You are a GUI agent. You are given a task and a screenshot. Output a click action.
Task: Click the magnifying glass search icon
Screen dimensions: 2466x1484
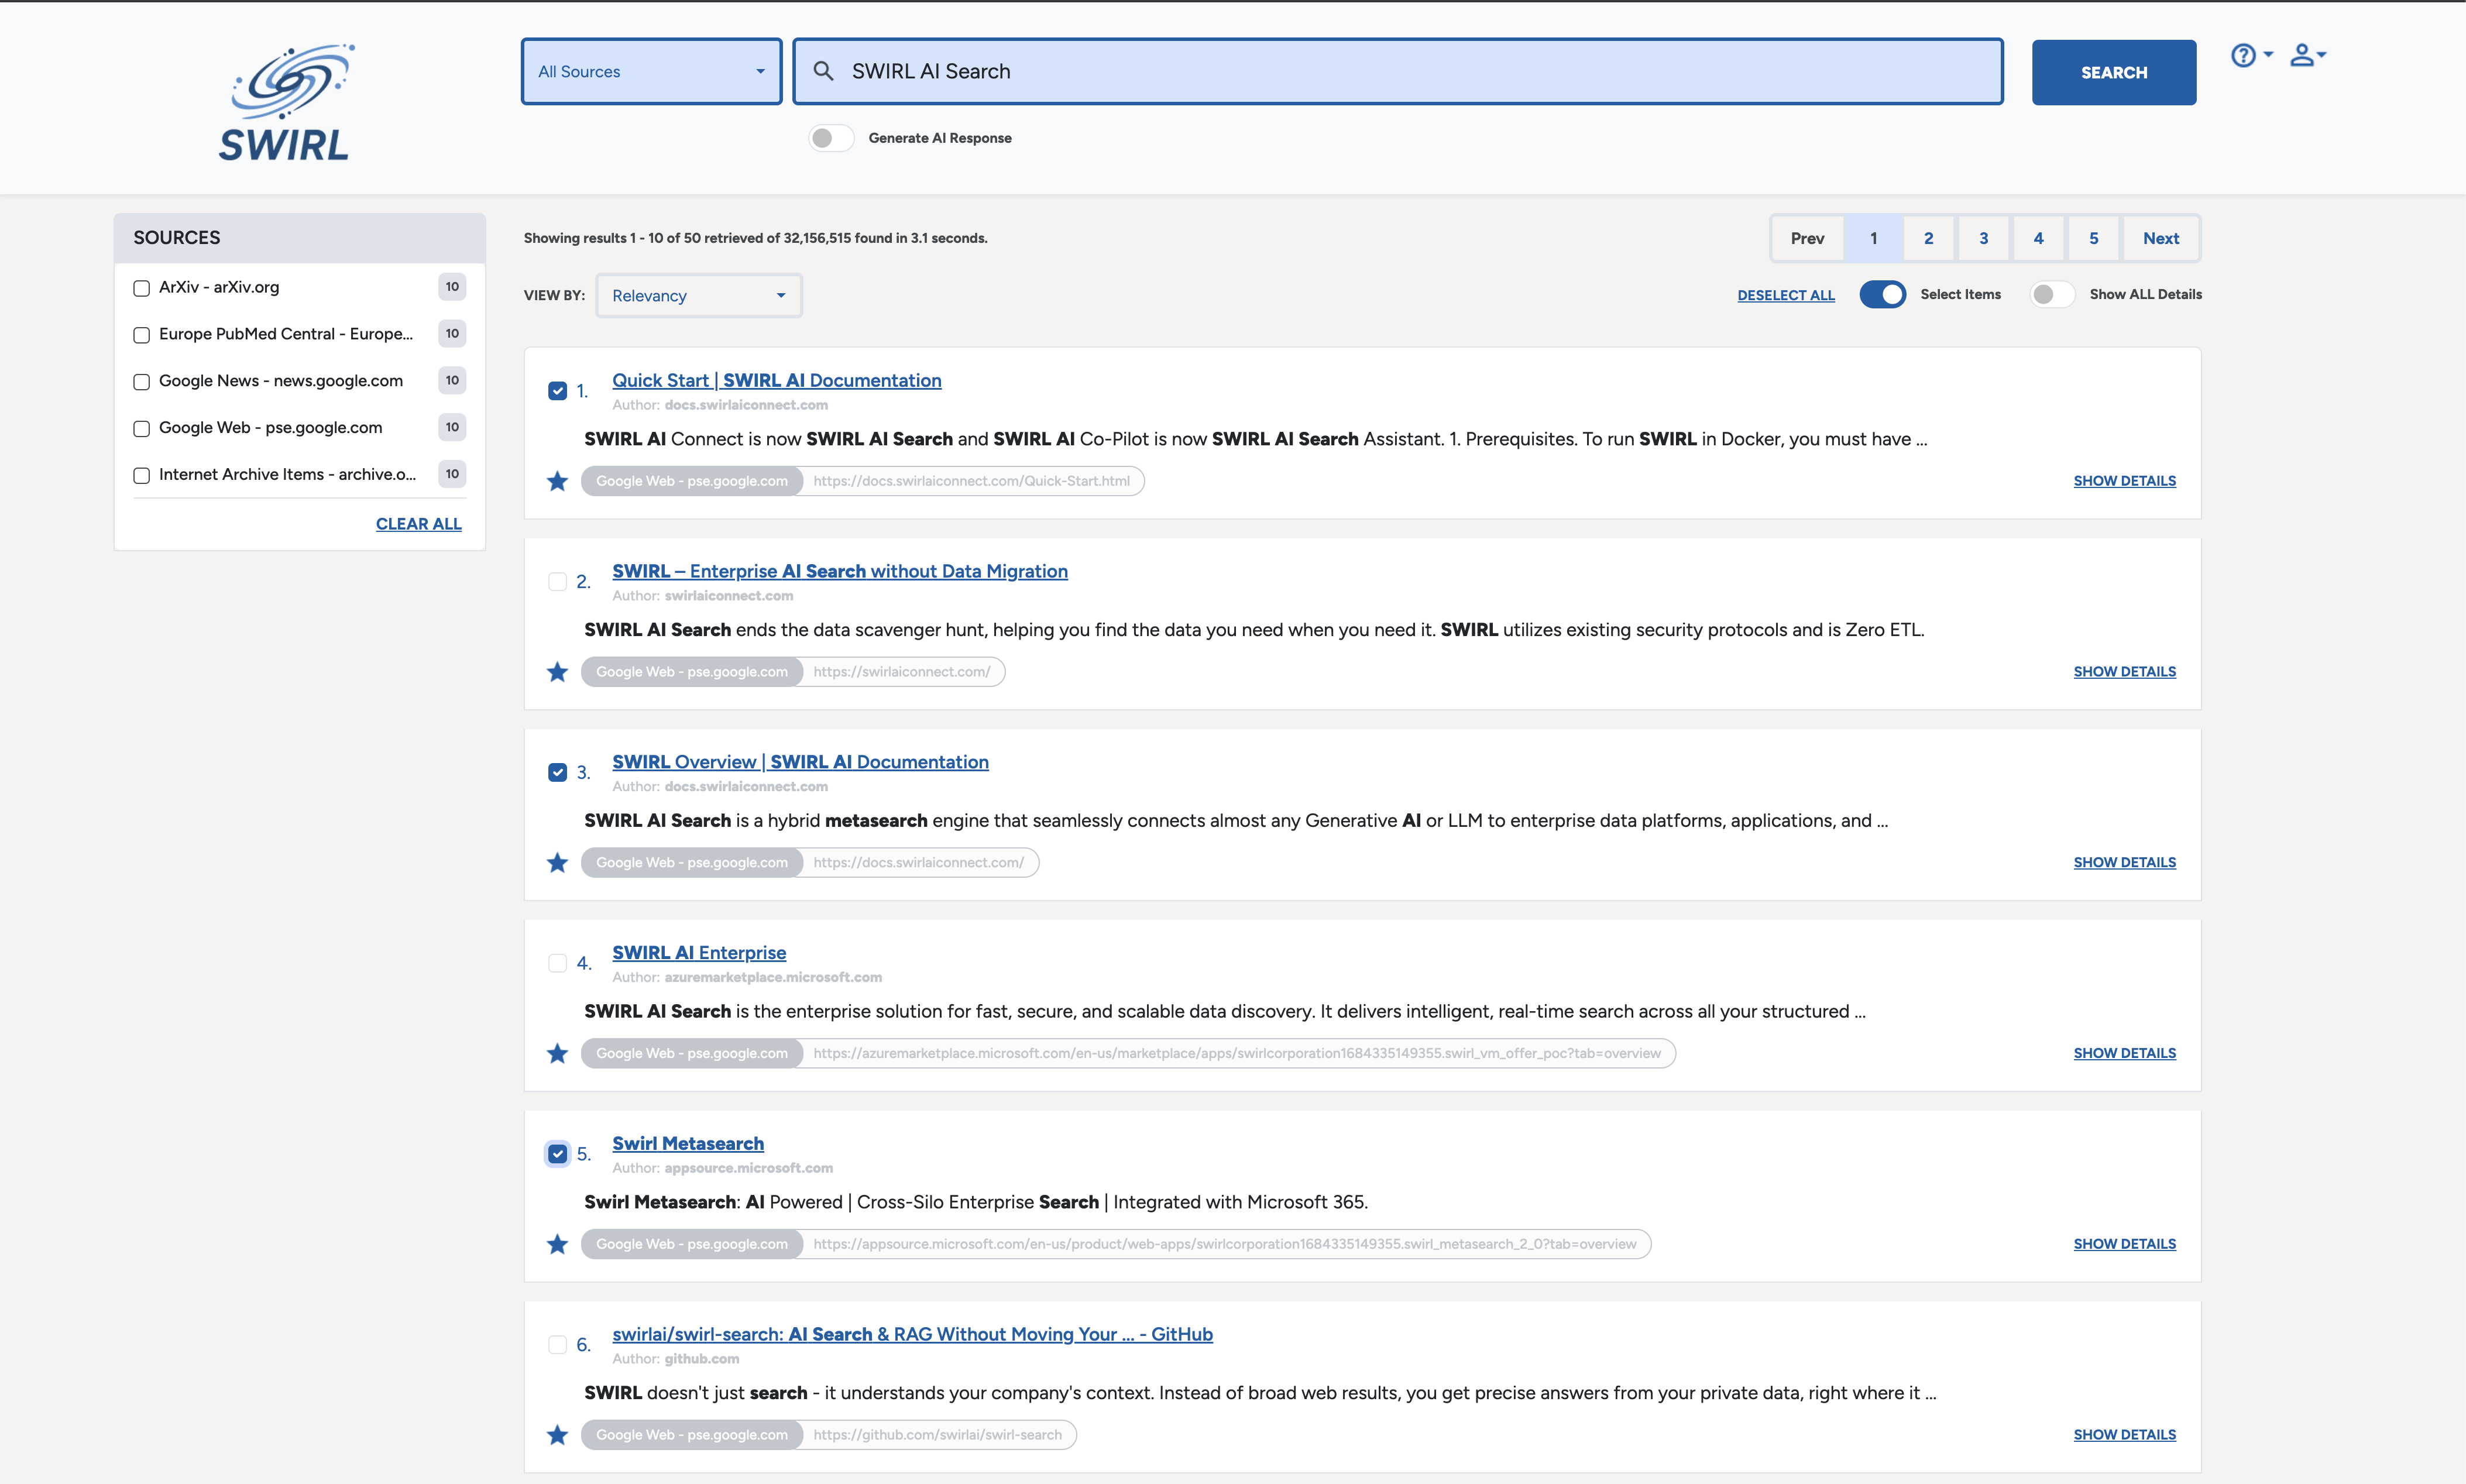coord(823,71)
